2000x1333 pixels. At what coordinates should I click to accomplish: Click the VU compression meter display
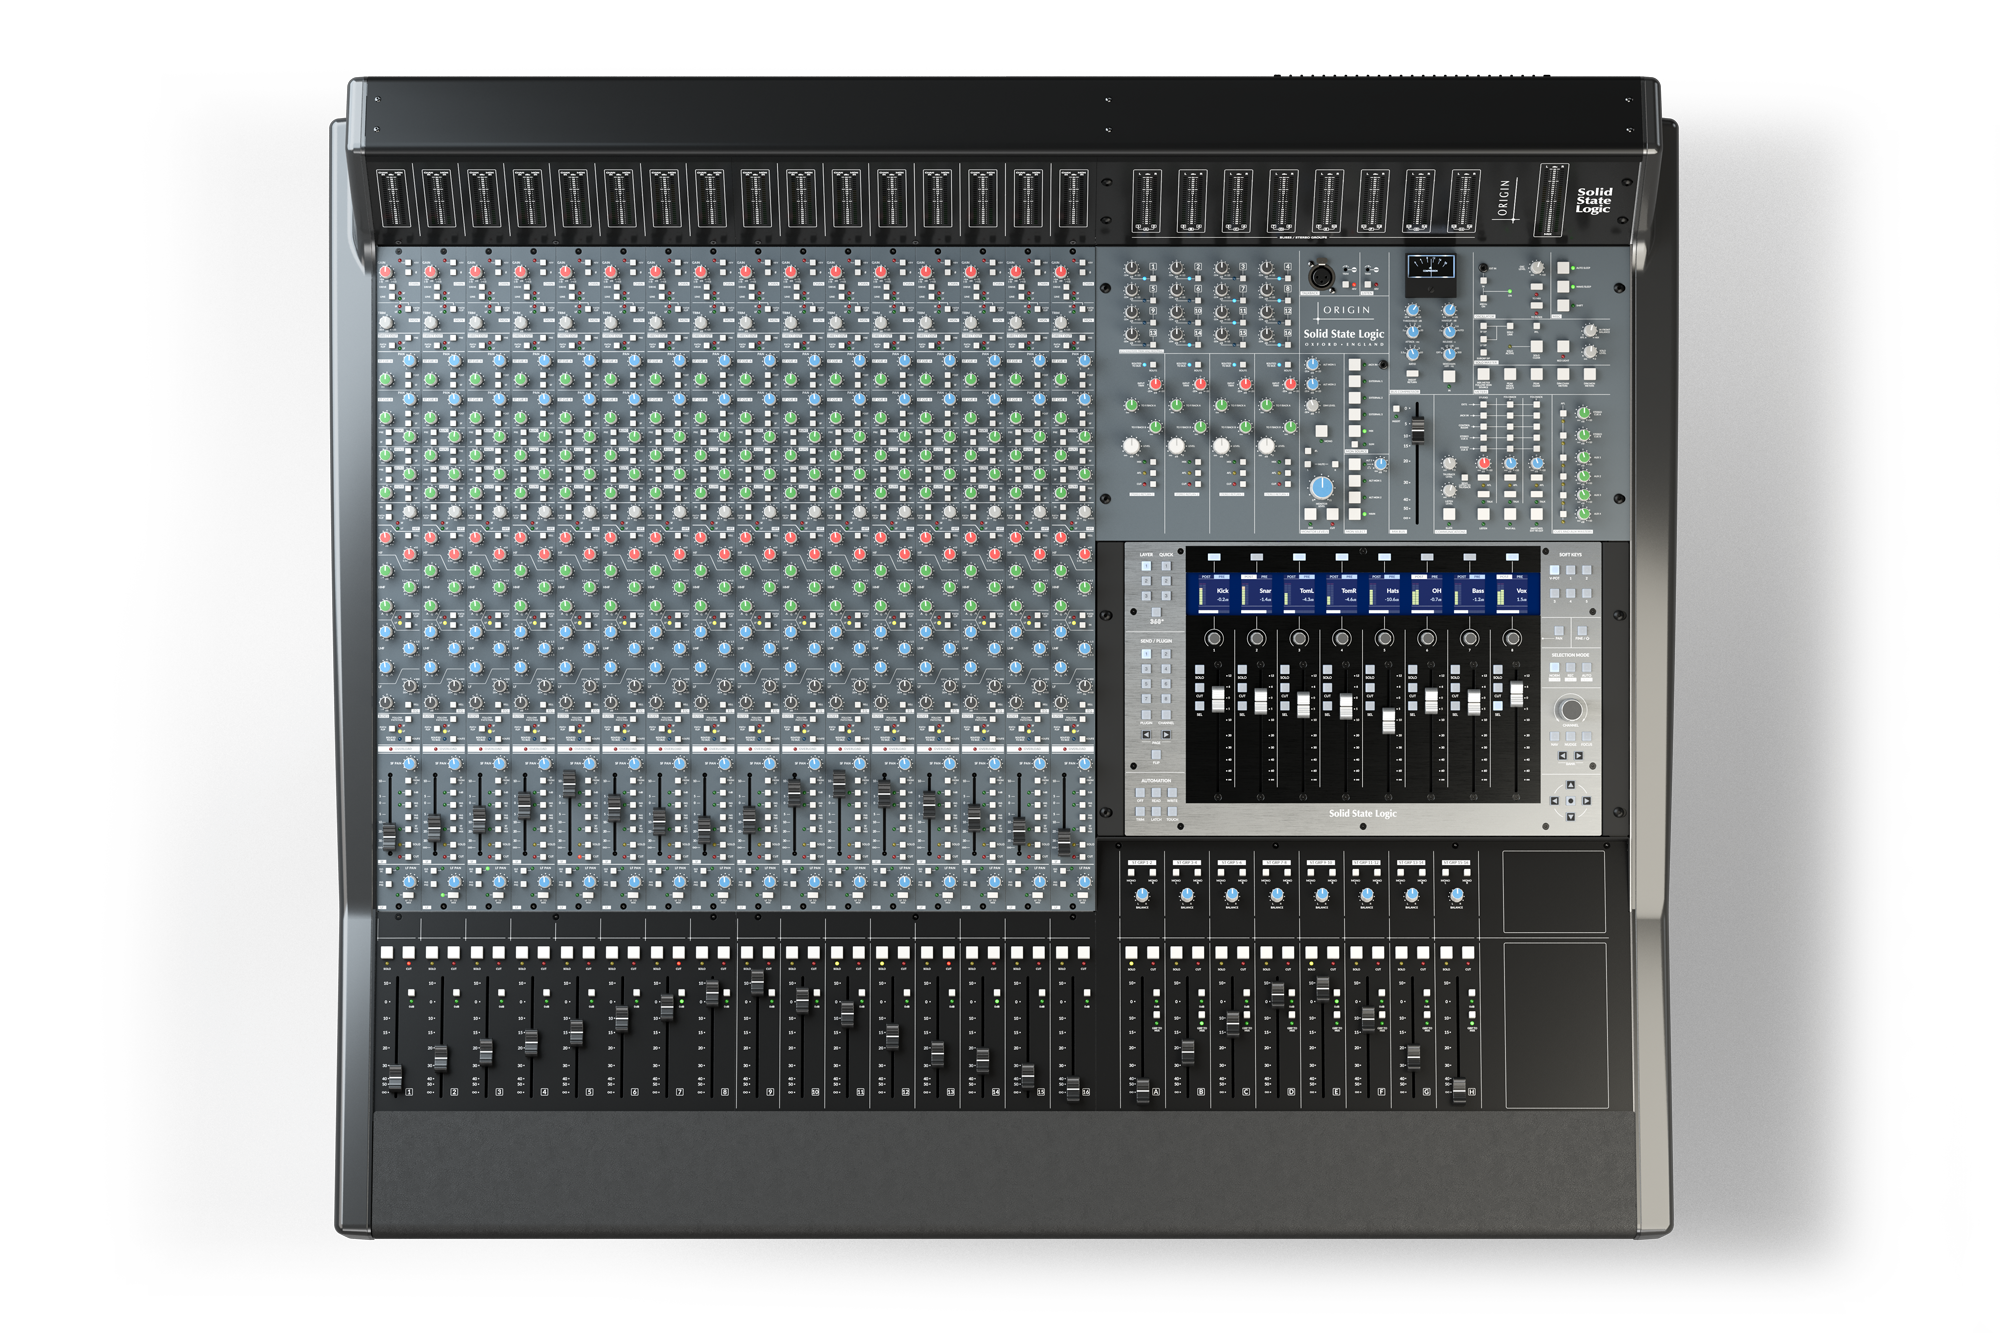click(x=1430, y=268)
